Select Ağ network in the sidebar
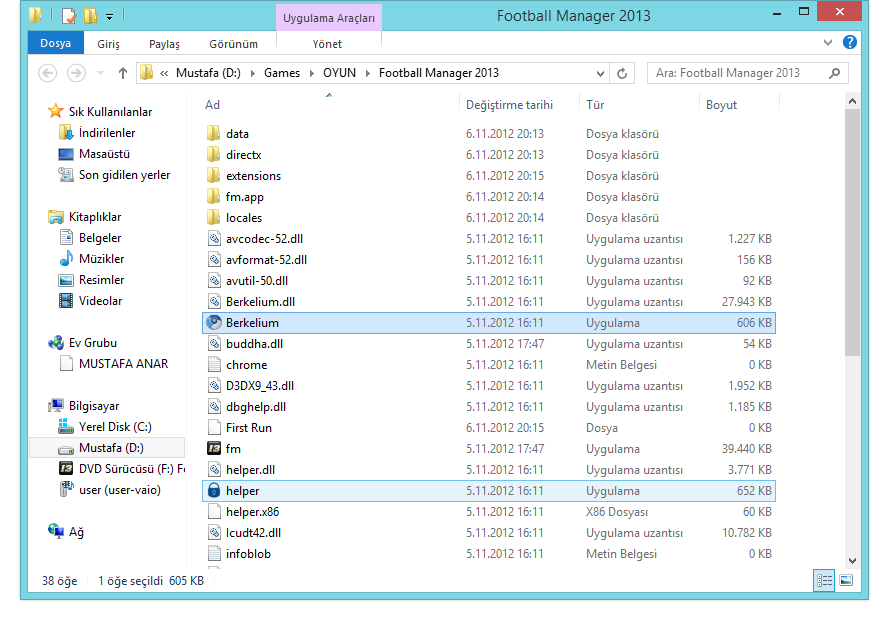Image resolution: width=889 pixels, height=620 pixels. click(76, 532)
